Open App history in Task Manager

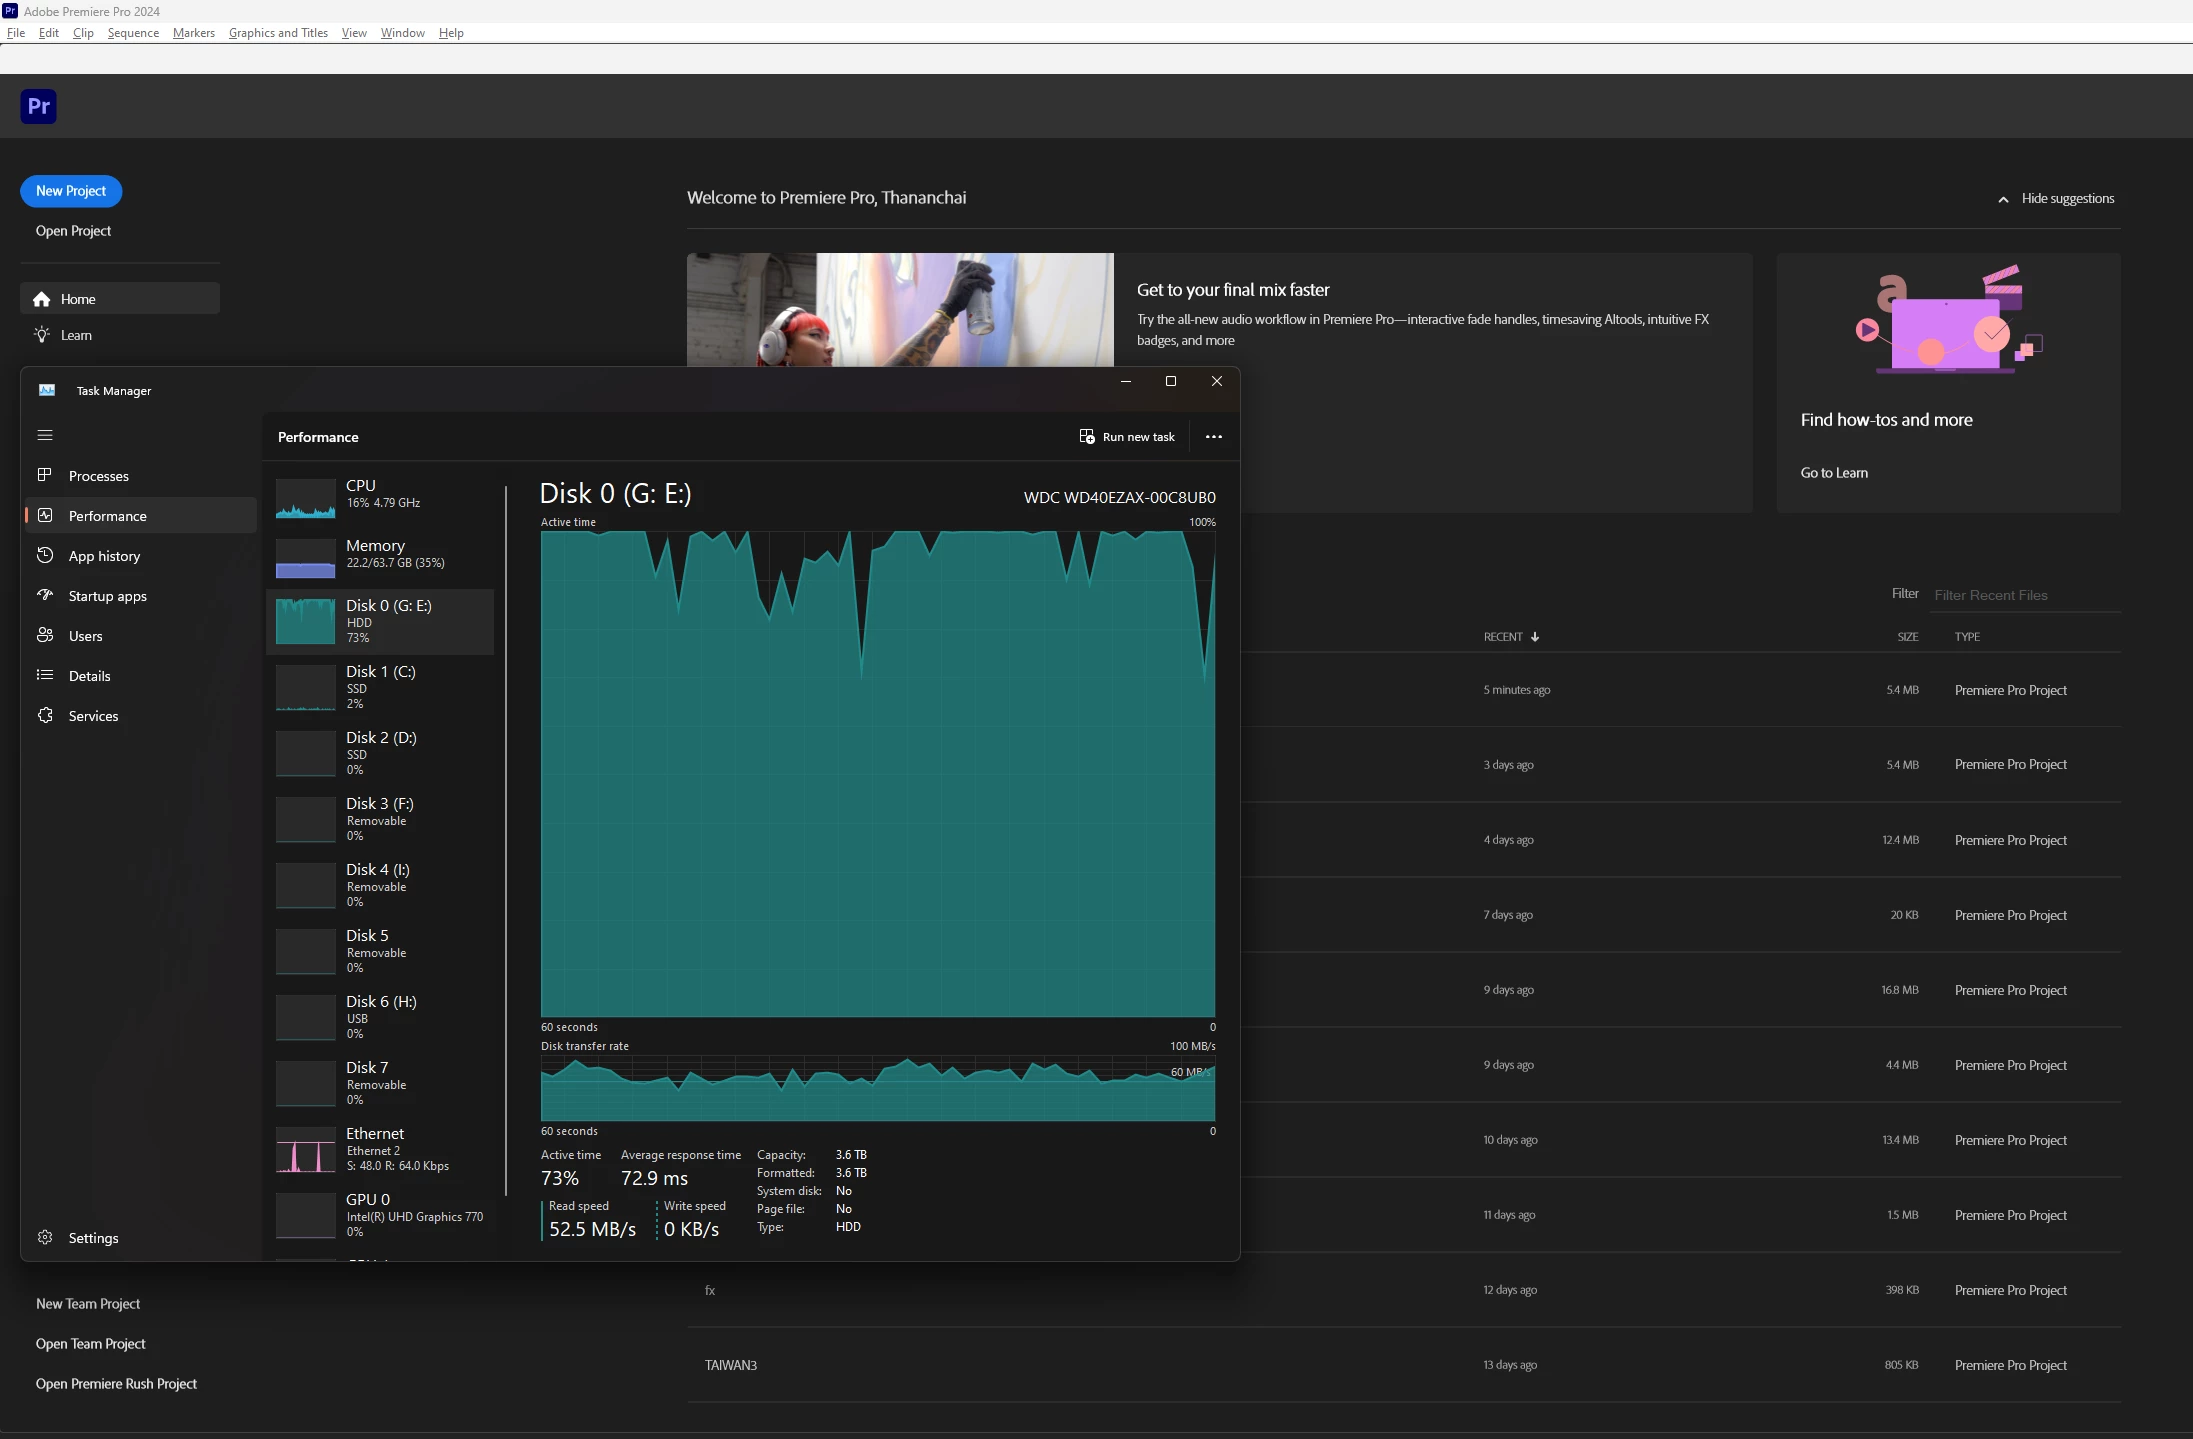click(104, 556)
